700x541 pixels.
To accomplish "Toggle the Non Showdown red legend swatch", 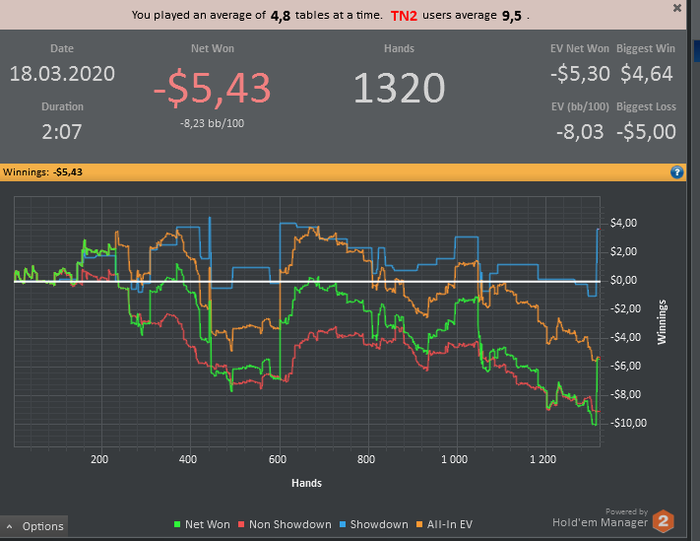I will tap(241, 524).
